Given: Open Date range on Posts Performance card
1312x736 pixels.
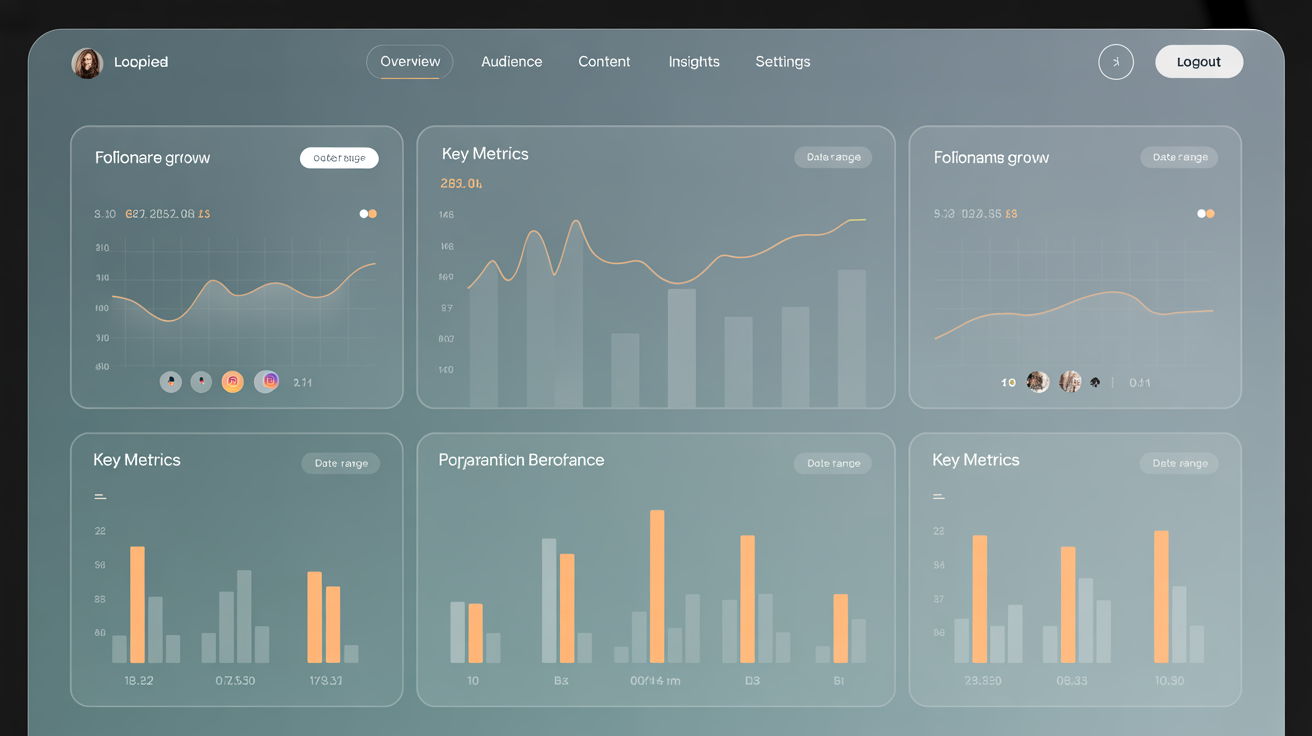Looking at the screenshot, I should 832,463.
